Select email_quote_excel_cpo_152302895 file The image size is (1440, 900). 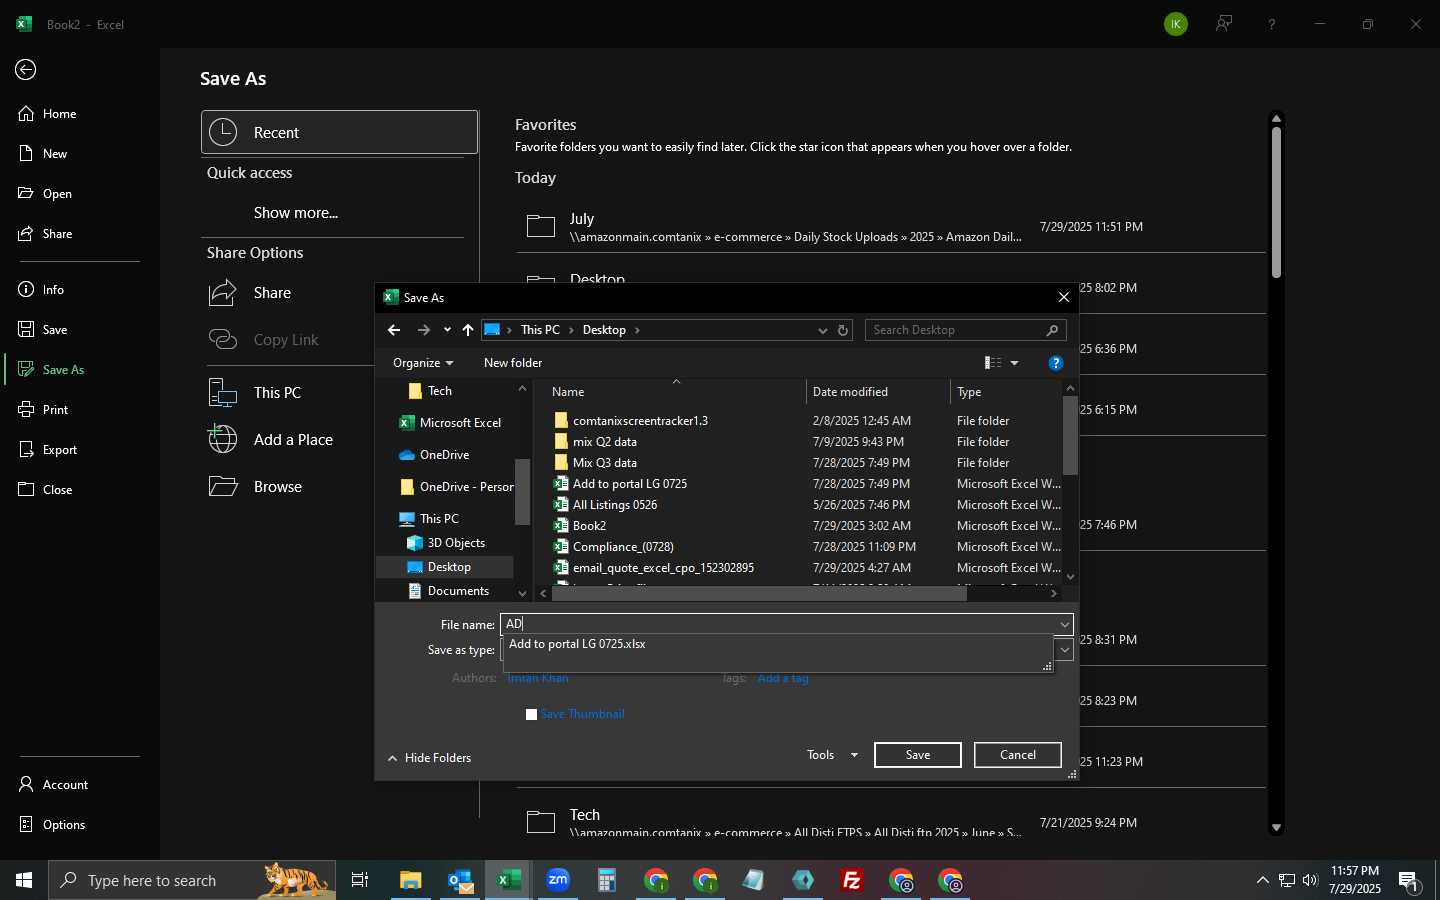pos(663,568)
